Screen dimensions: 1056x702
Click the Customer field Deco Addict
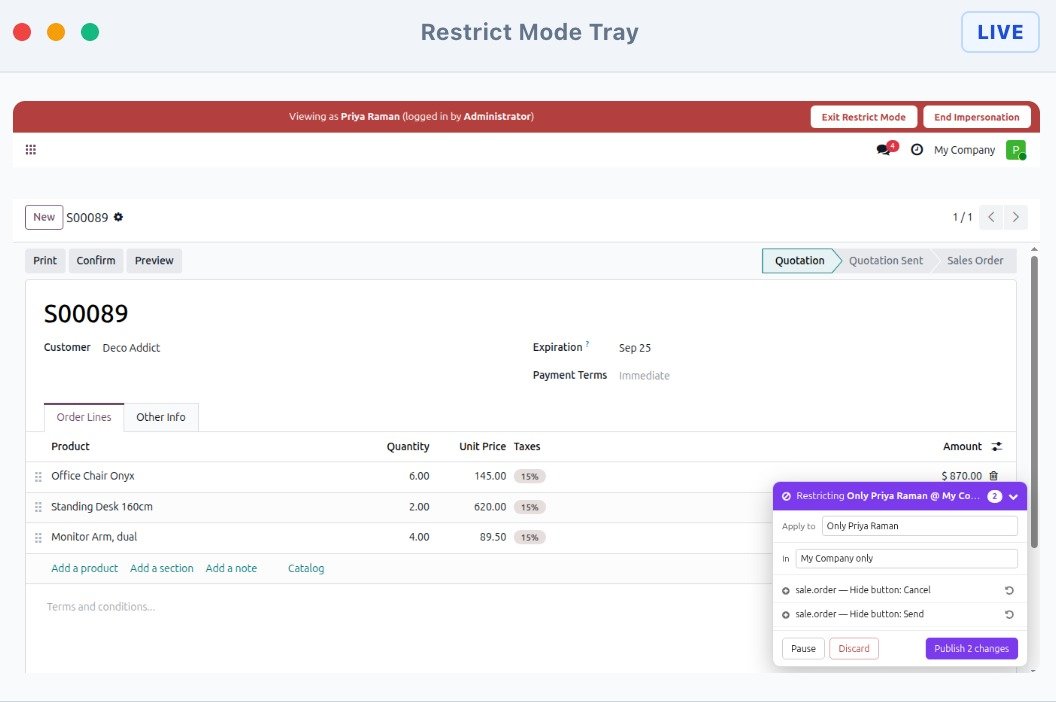tap(131, 348)
